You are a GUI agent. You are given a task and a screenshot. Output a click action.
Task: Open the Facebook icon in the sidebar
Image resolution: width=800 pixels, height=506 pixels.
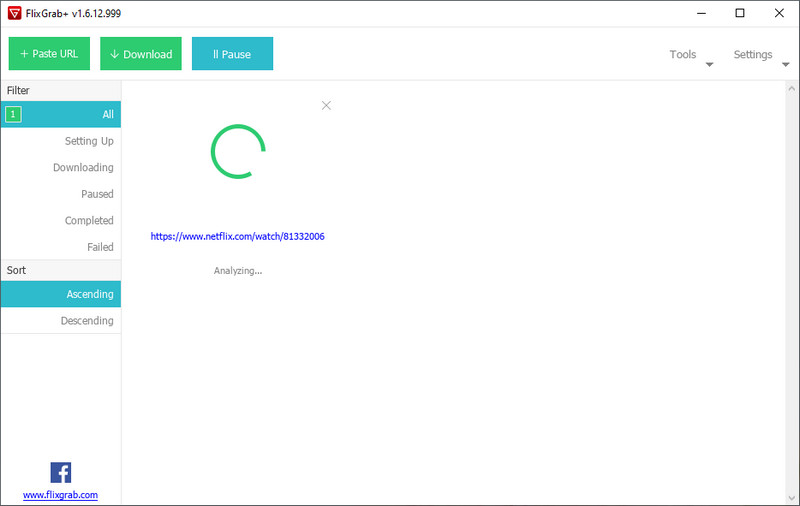pyautogui.click(x=61, y=472)
